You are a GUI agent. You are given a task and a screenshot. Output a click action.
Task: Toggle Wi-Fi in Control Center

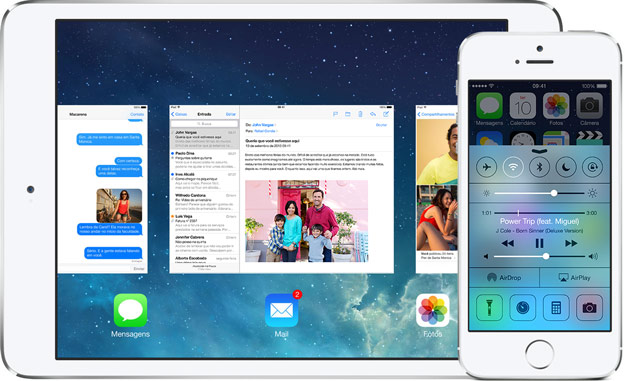point(513,167)
